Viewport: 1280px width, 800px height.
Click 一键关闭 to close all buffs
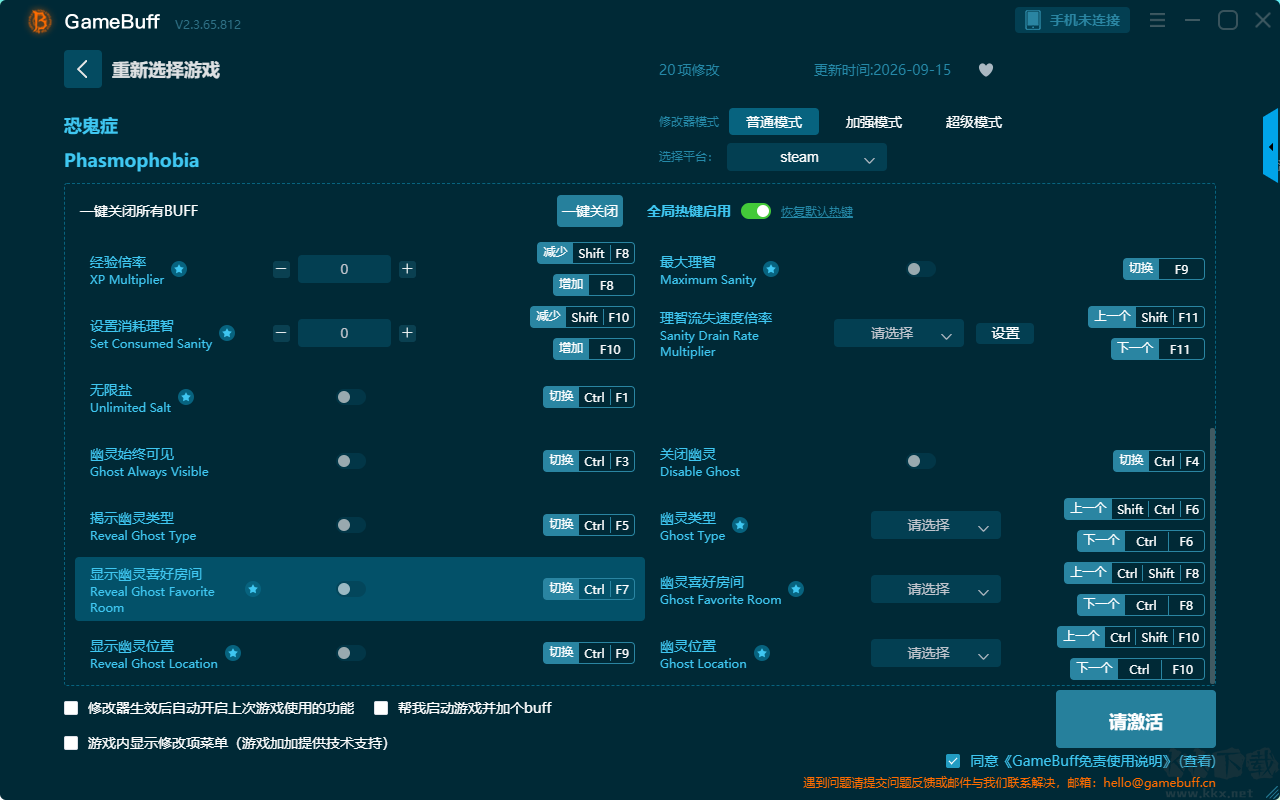(x=590, y=211)
